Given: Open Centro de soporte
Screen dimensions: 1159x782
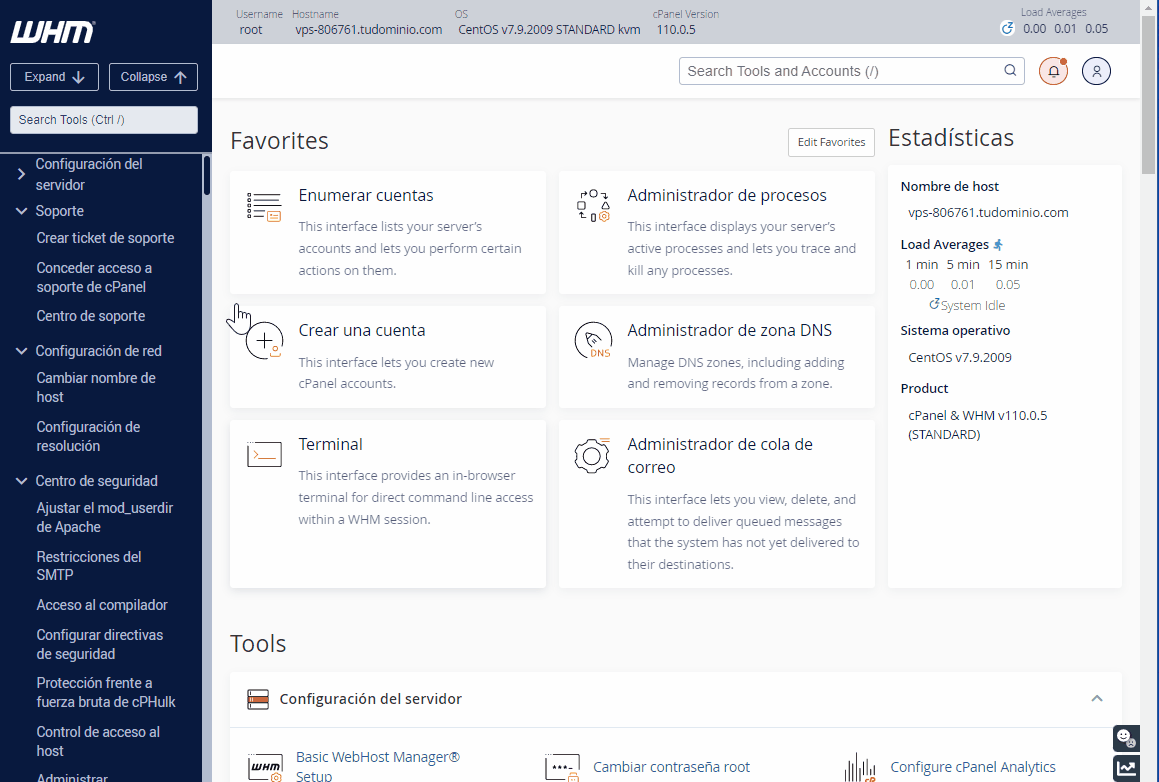Looking at the screenshot, I should (x=90, y=316).
